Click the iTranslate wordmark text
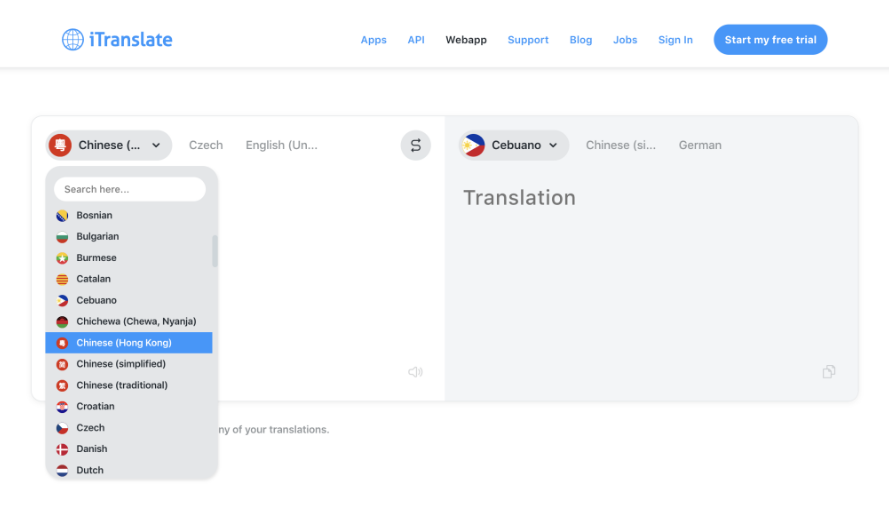This screenshot has height=513, width=889. 131,40
